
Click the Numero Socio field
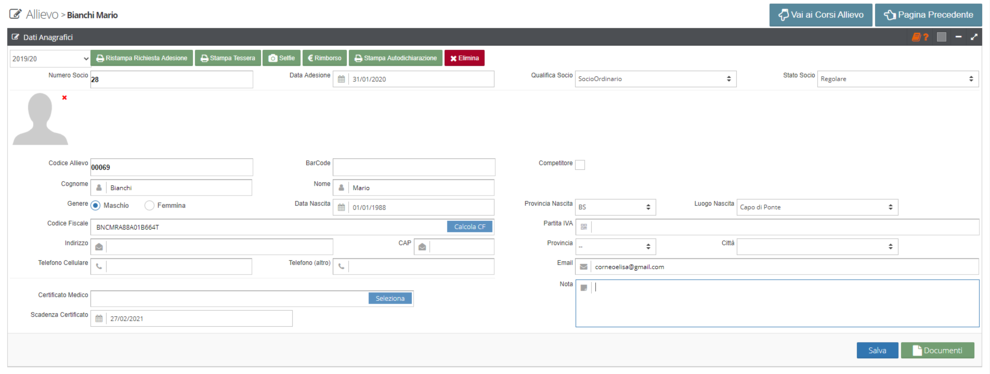point(172,80)
